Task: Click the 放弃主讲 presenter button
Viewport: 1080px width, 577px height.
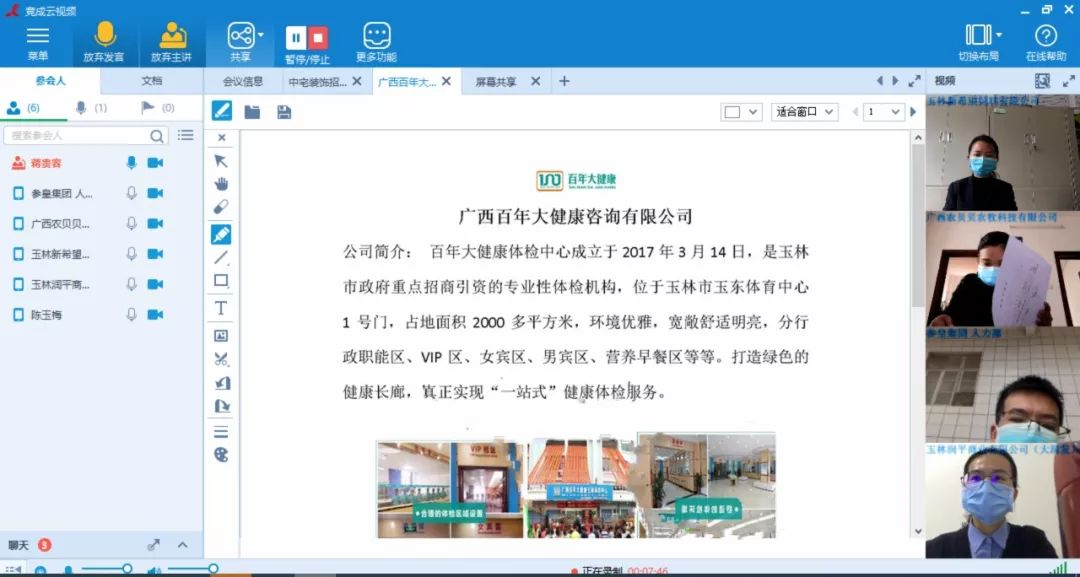Action: [x=172, y=43]
